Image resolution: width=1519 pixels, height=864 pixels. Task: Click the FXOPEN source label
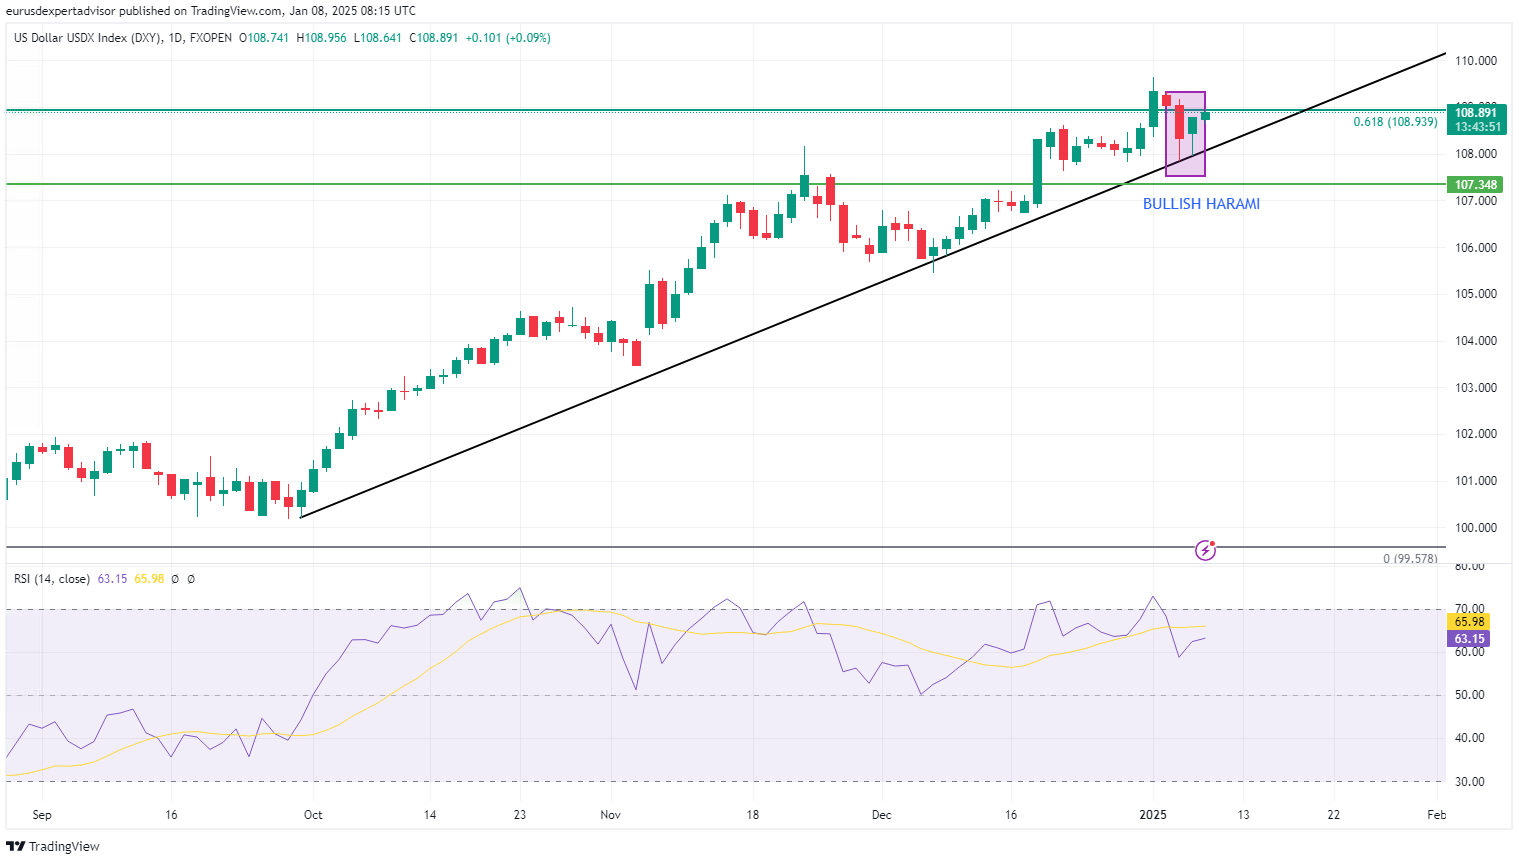tap(211, 38)
